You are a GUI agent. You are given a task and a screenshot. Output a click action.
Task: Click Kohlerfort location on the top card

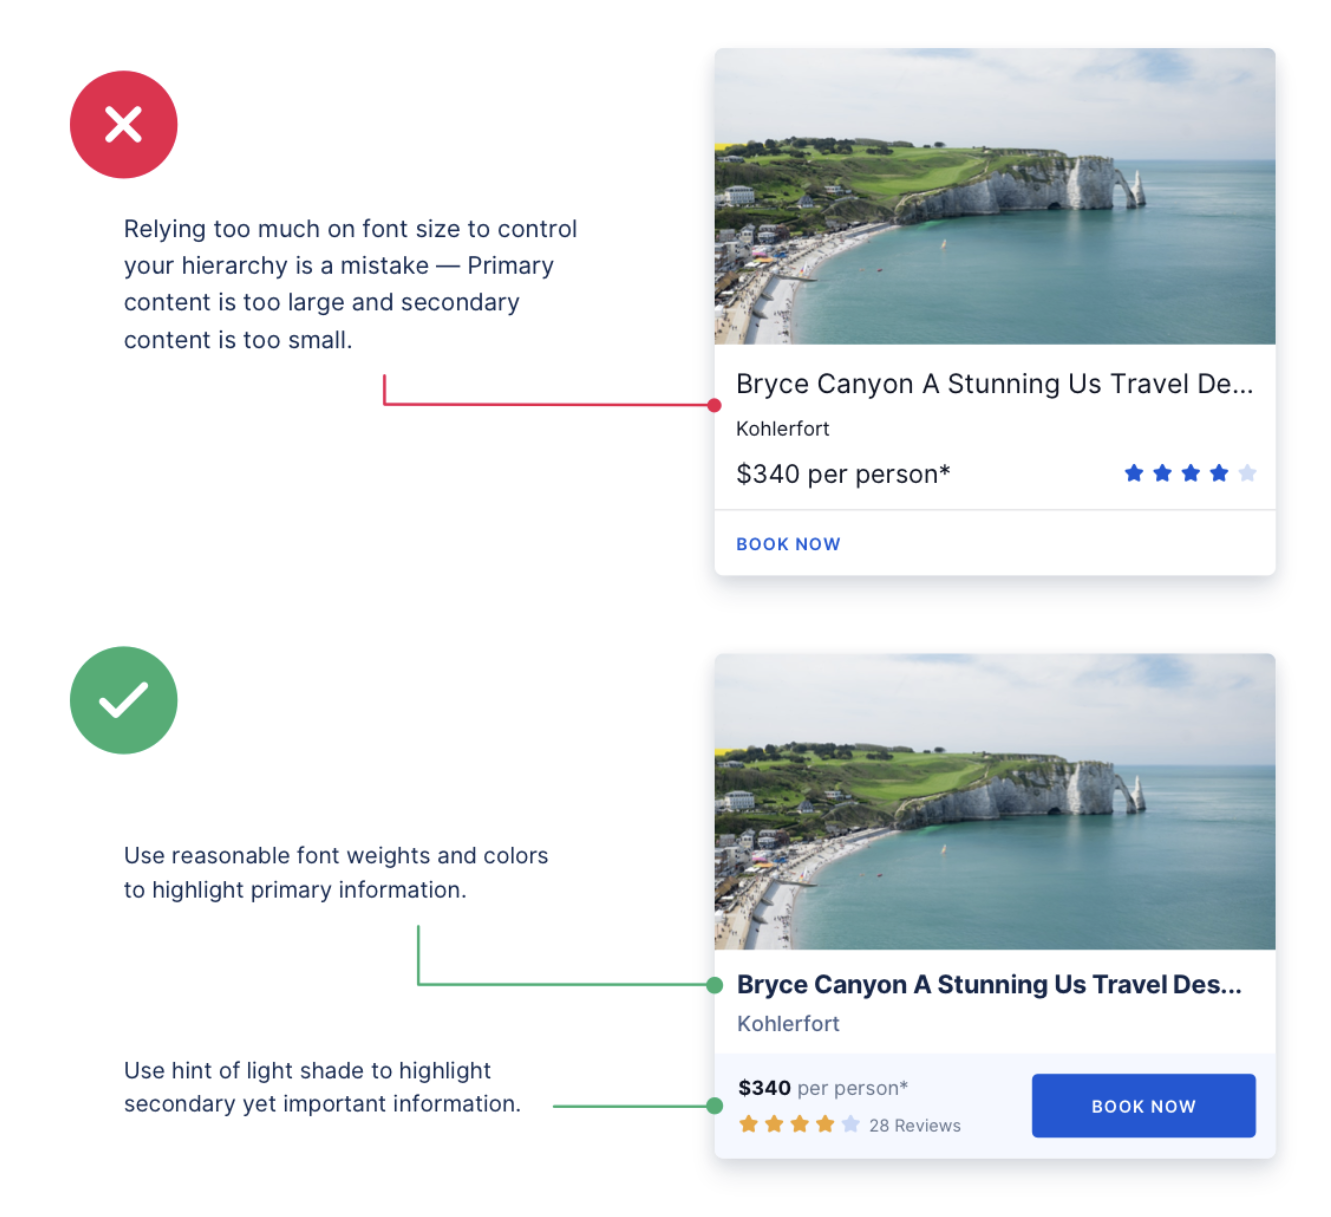point(783,429)
